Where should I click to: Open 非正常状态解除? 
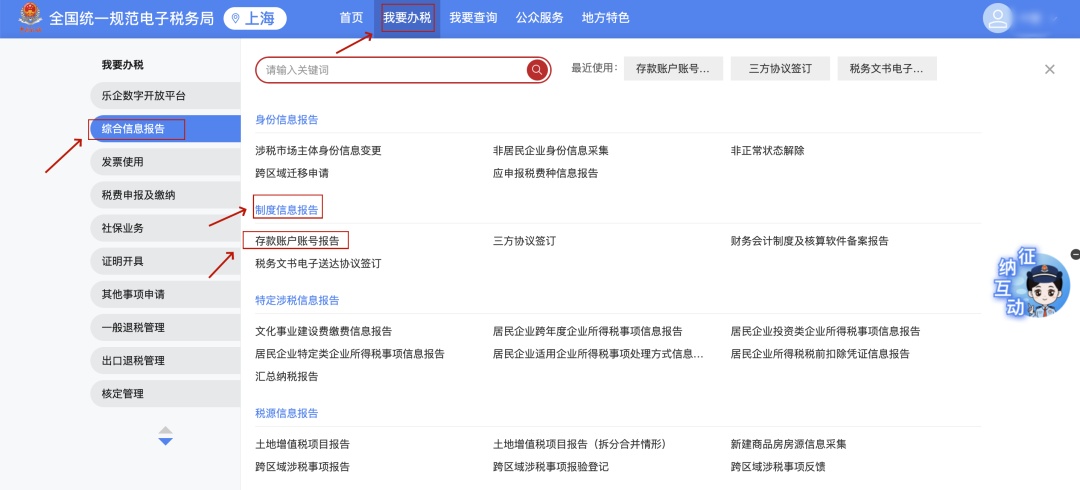767,150
